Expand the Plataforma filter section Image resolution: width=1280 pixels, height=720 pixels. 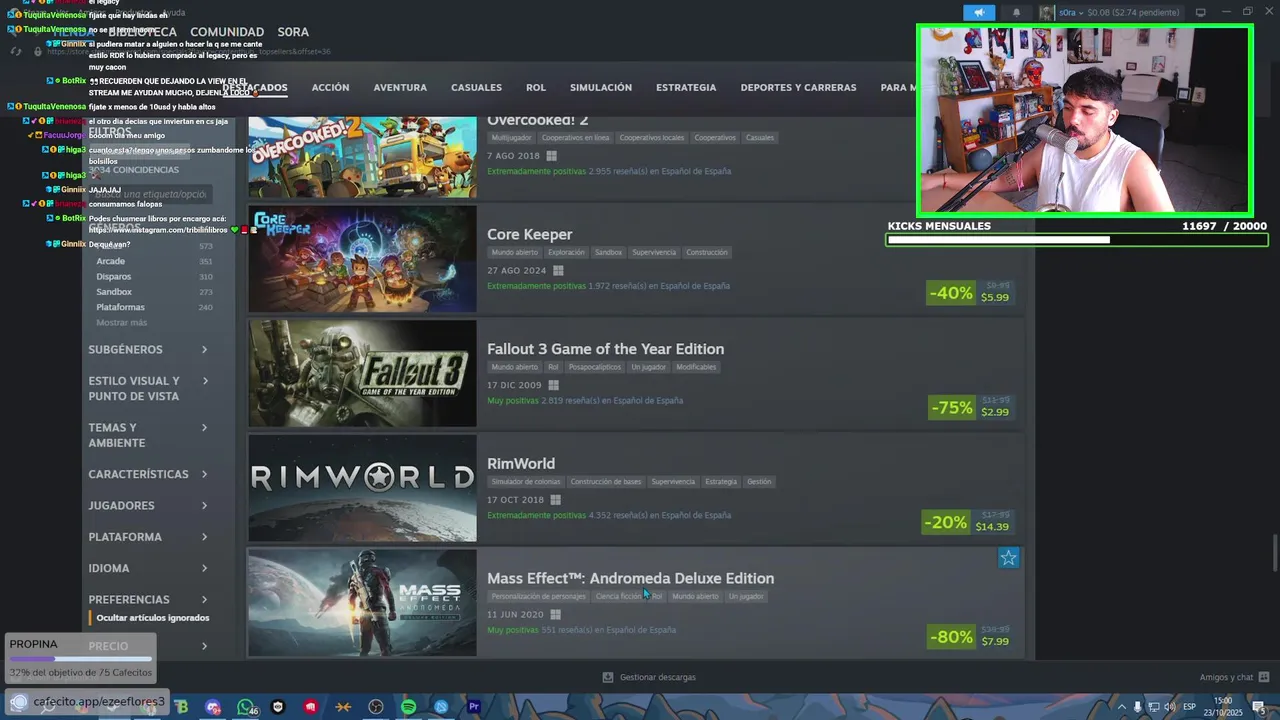click(148, 537)
